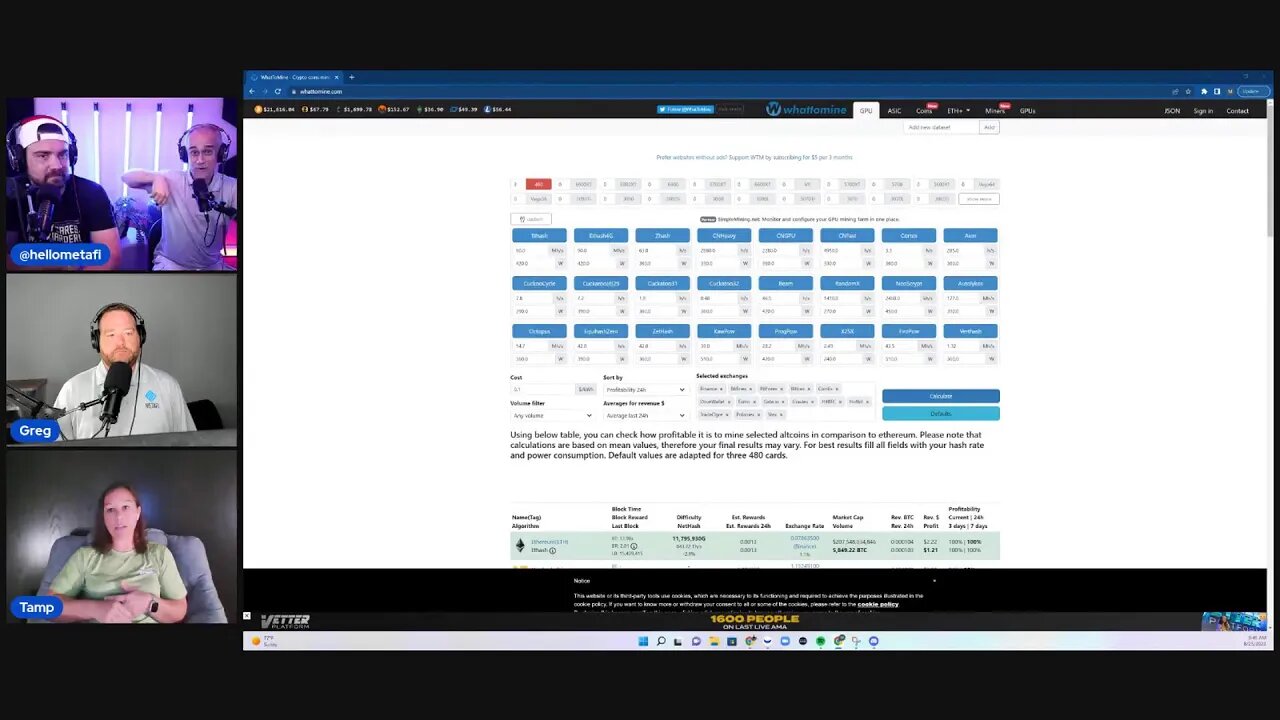Click the highlighted red 480 GPU button
This screenshot has height=720, width=1280.
click(538, 184)
